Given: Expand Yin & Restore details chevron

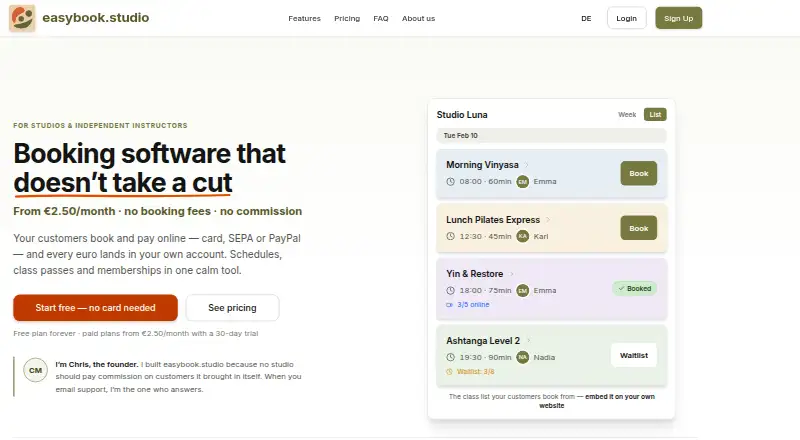Looking at the screenshot, I should (x=511, y=274).
